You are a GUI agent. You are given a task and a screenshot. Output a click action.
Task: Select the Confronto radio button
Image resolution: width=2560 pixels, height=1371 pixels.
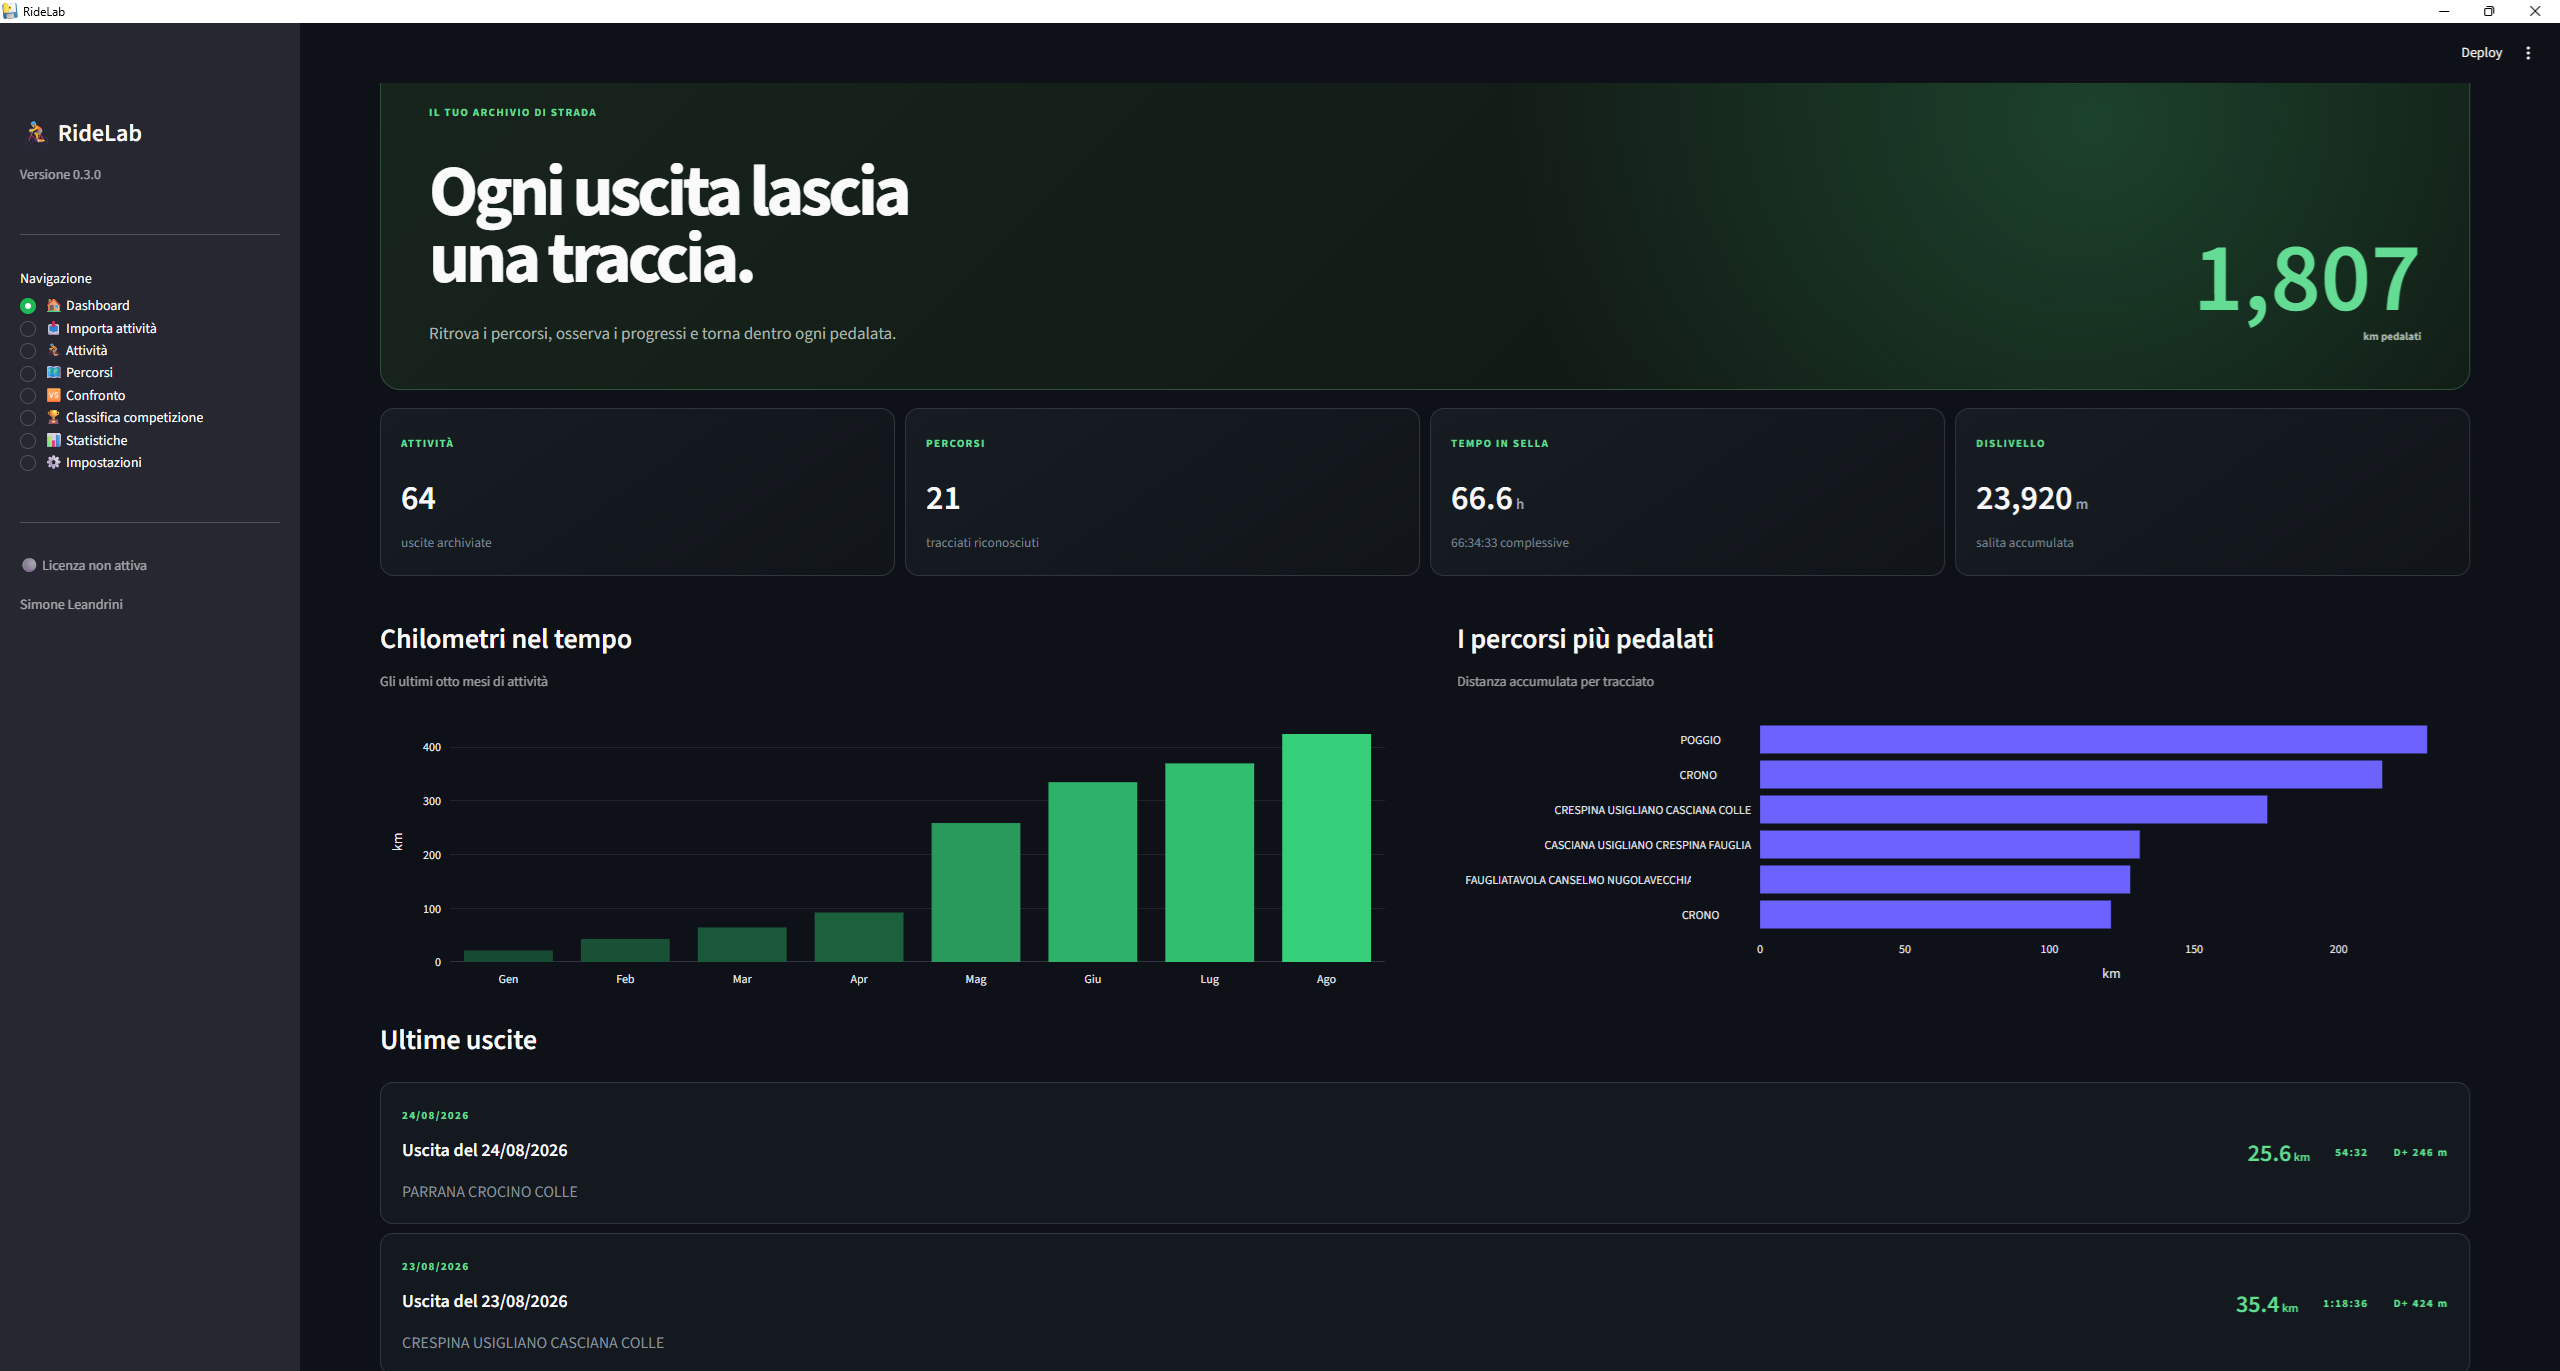point(28,396)
